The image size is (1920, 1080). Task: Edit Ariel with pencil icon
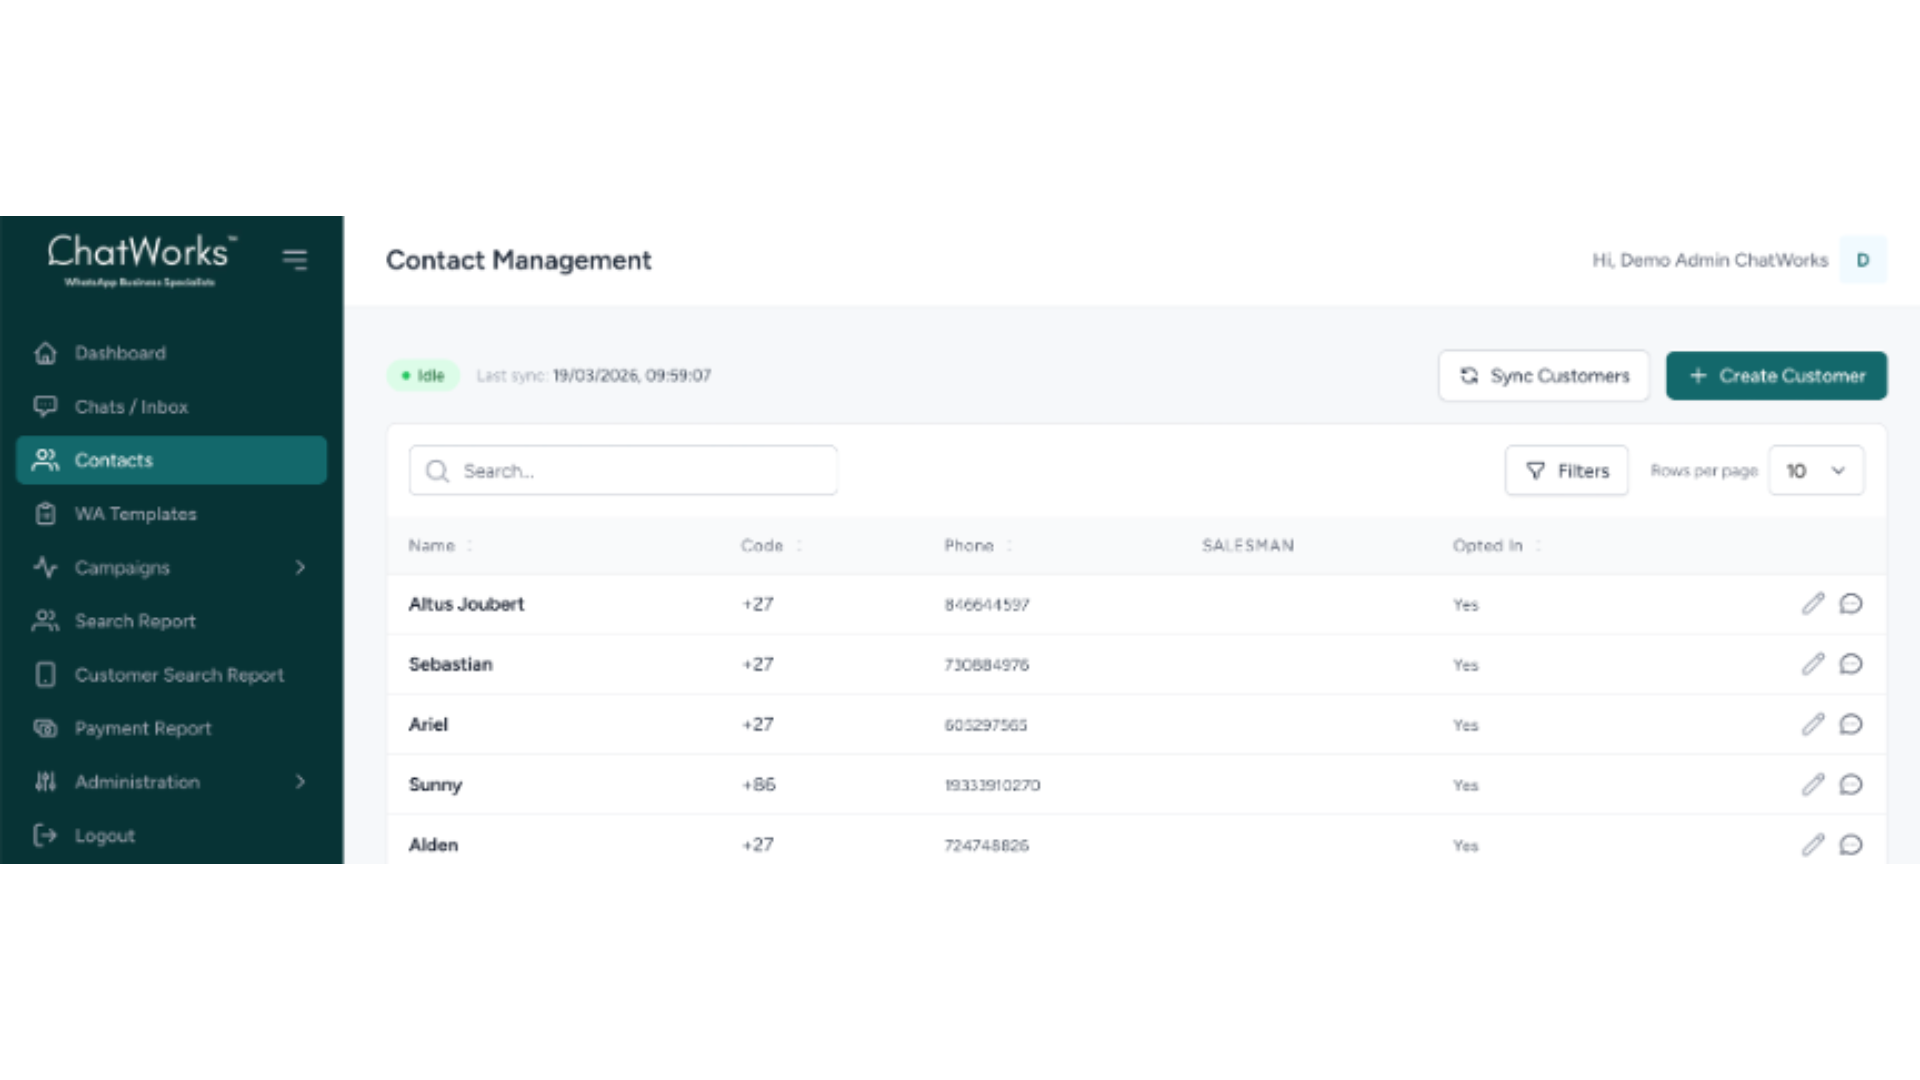(x=1813, y=724)
